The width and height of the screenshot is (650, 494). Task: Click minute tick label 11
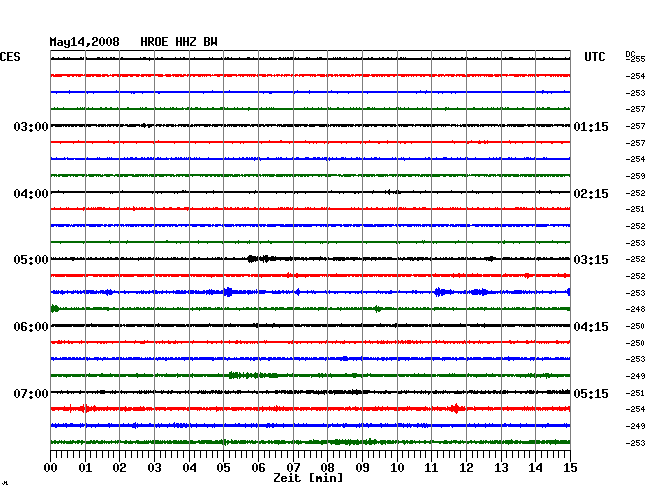coord(431,468)
